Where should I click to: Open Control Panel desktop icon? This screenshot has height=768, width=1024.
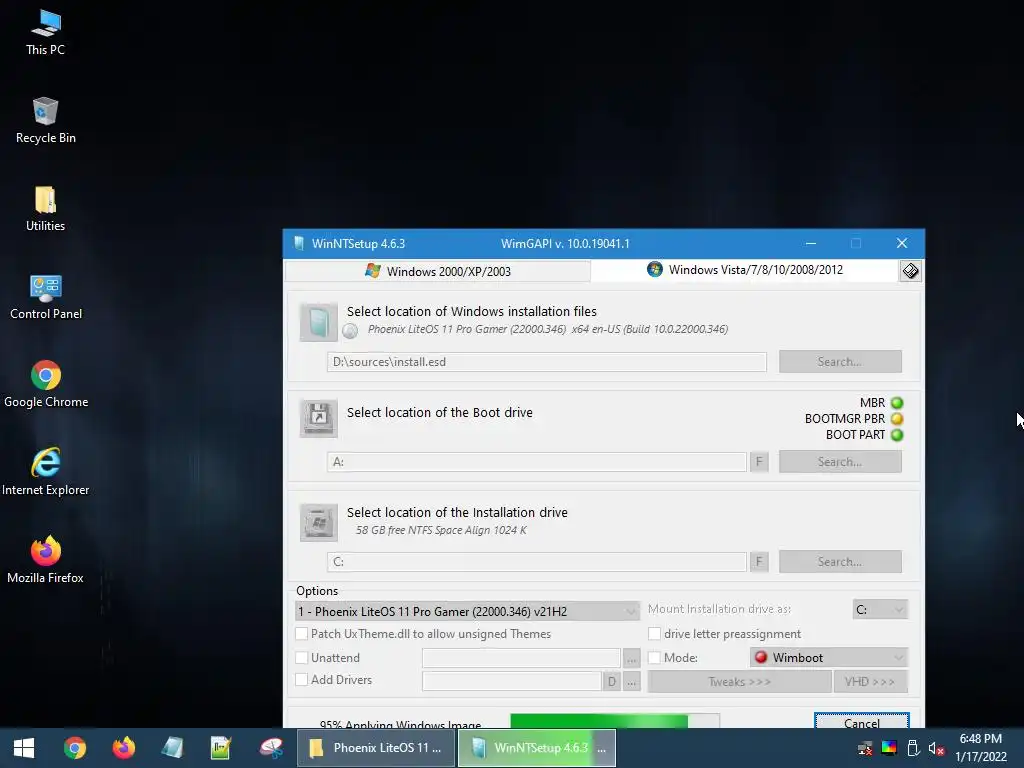click(x=46, y=297)
